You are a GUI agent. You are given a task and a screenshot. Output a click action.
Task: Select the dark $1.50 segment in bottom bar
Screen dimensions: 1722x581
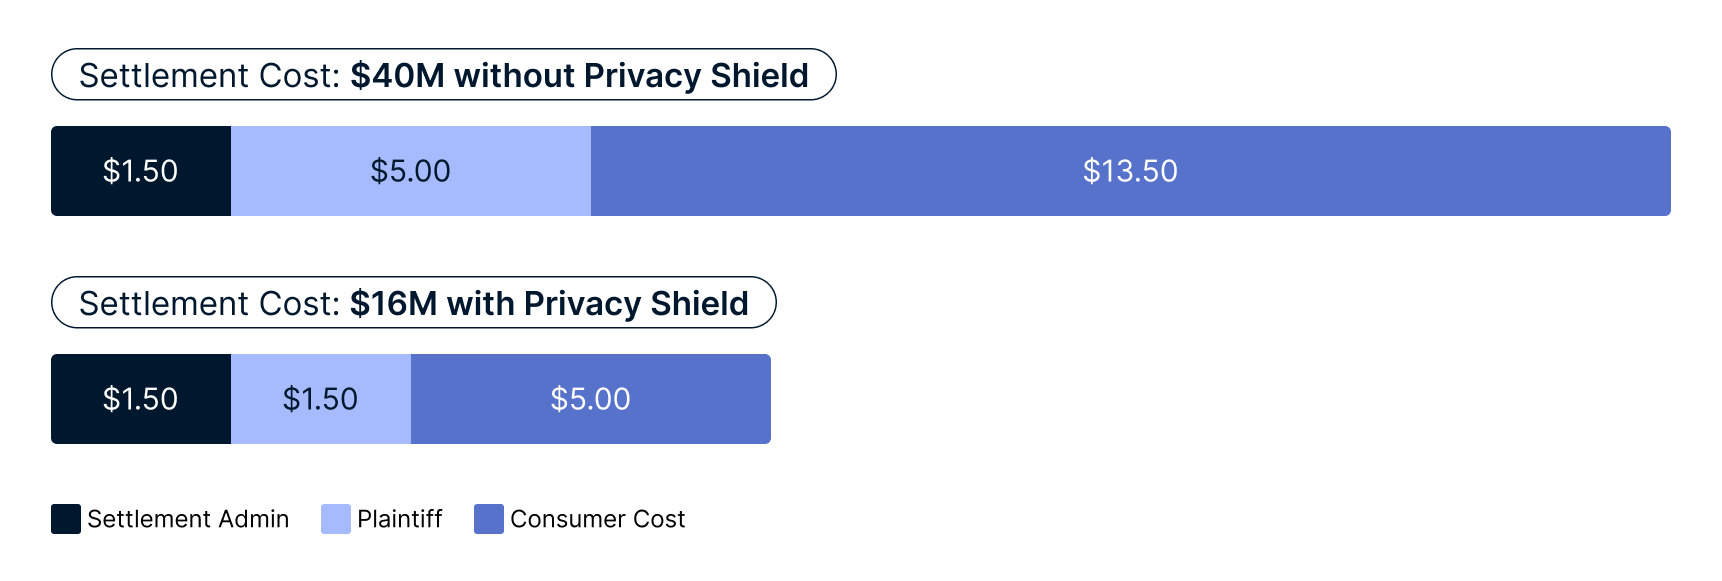[x=141, y=399]
